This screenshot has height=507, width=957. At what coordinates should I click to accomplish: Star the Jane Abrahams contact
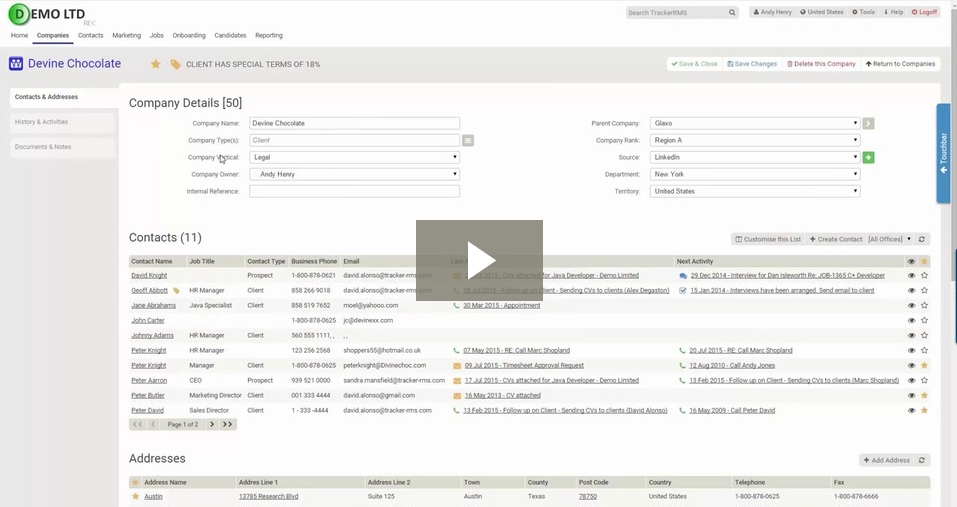click(x=924, y=305)
